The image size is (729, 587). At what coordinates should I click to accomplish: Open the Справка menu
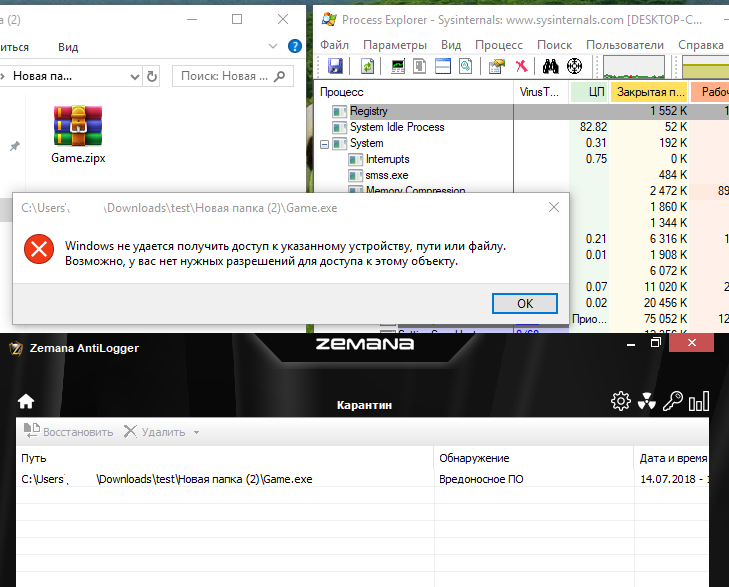click(701, 45)
